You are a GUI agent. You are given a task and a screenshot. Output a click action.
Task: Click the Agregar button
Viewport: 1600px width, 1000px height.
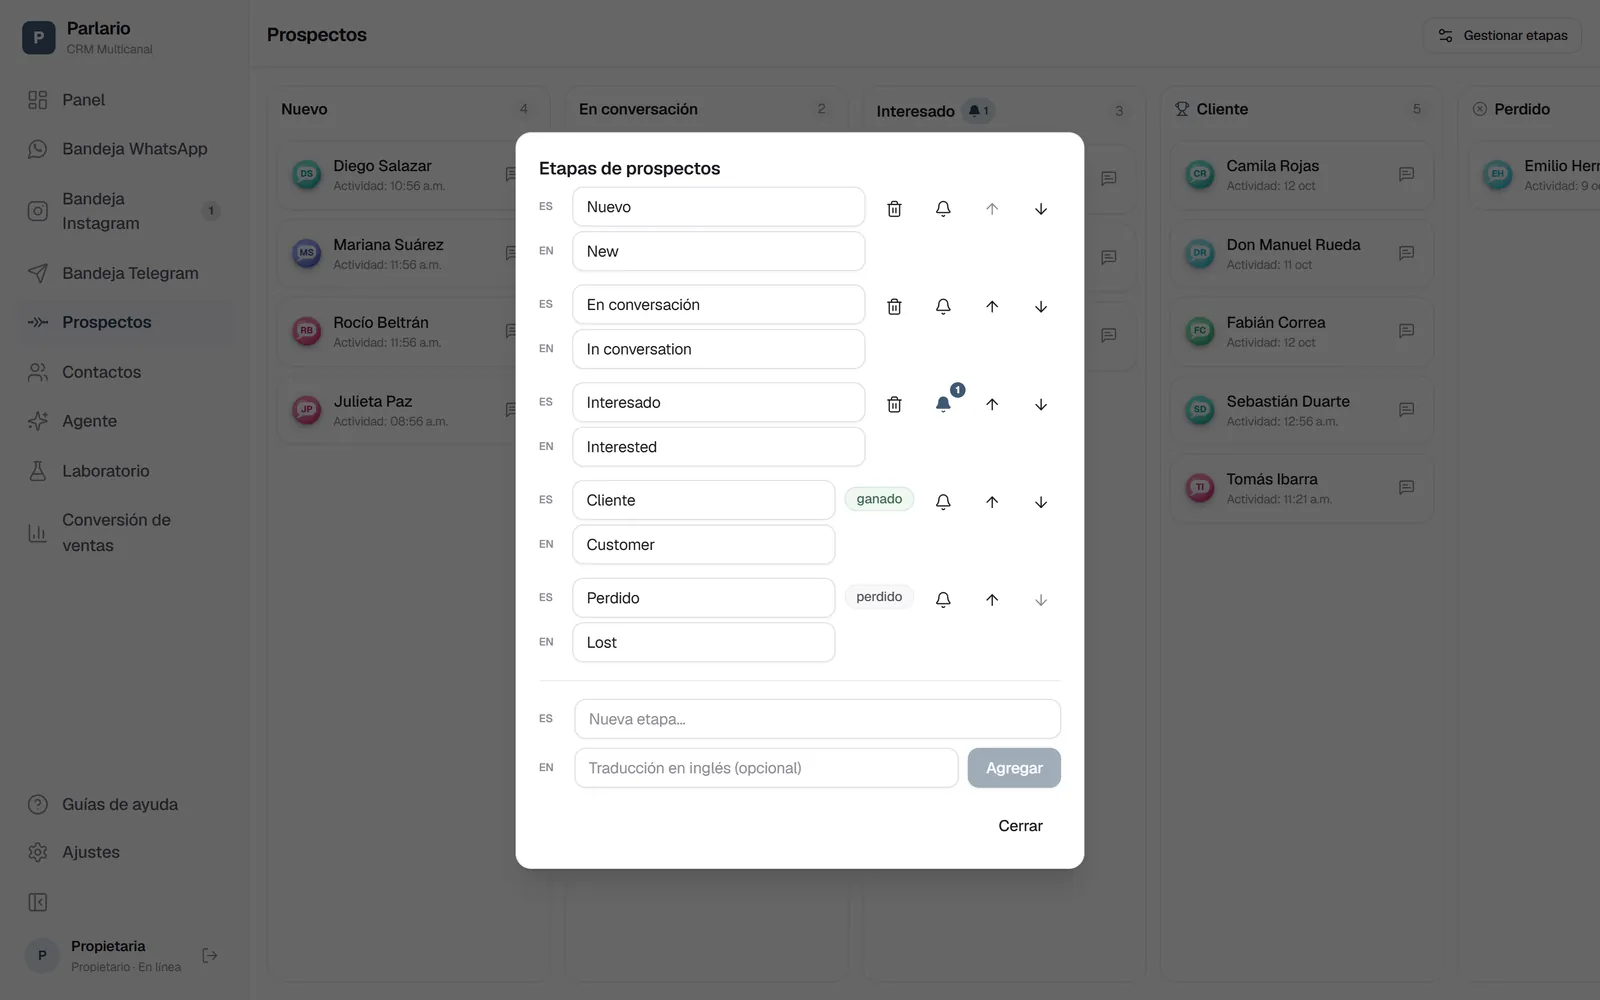[1014, 768]
